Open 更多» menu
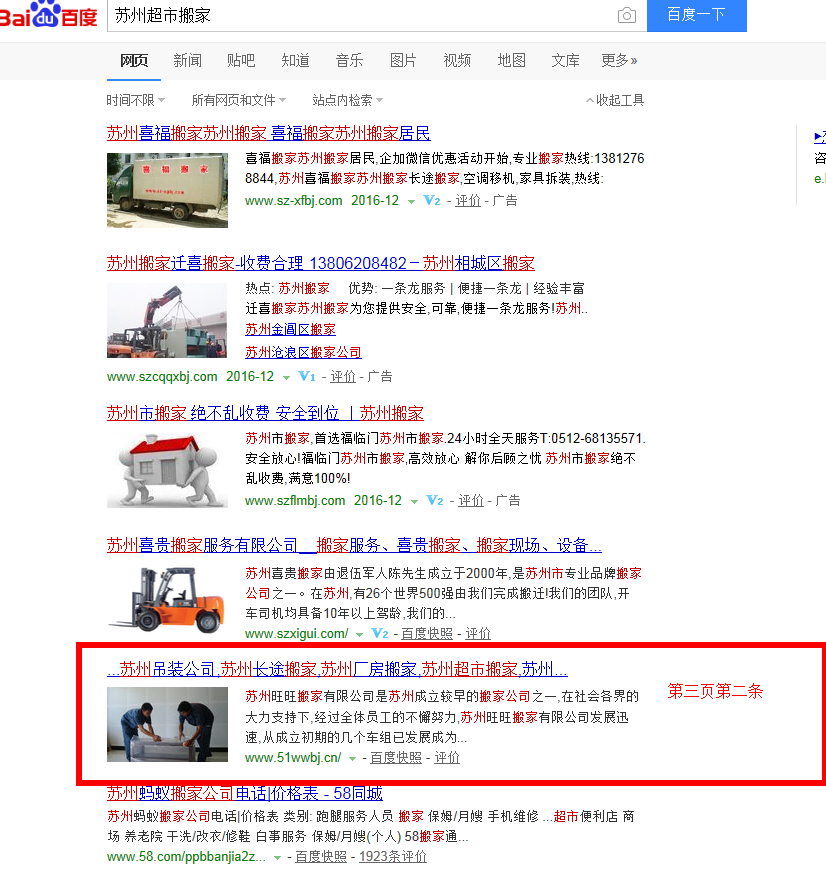This screenshot has width=826, height=885. (x=619, y=60)
